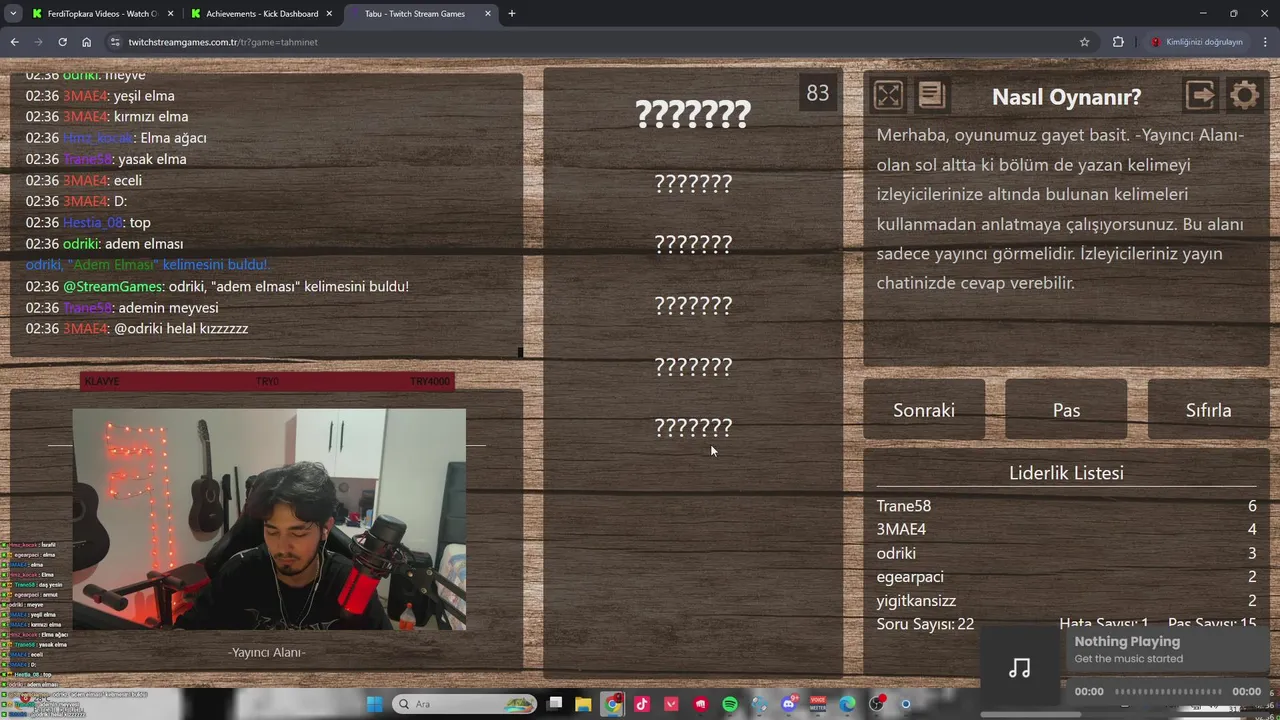1280x720 pixels.
Task: Open Windows Start menu on taskbar
Action: [374, 704]
